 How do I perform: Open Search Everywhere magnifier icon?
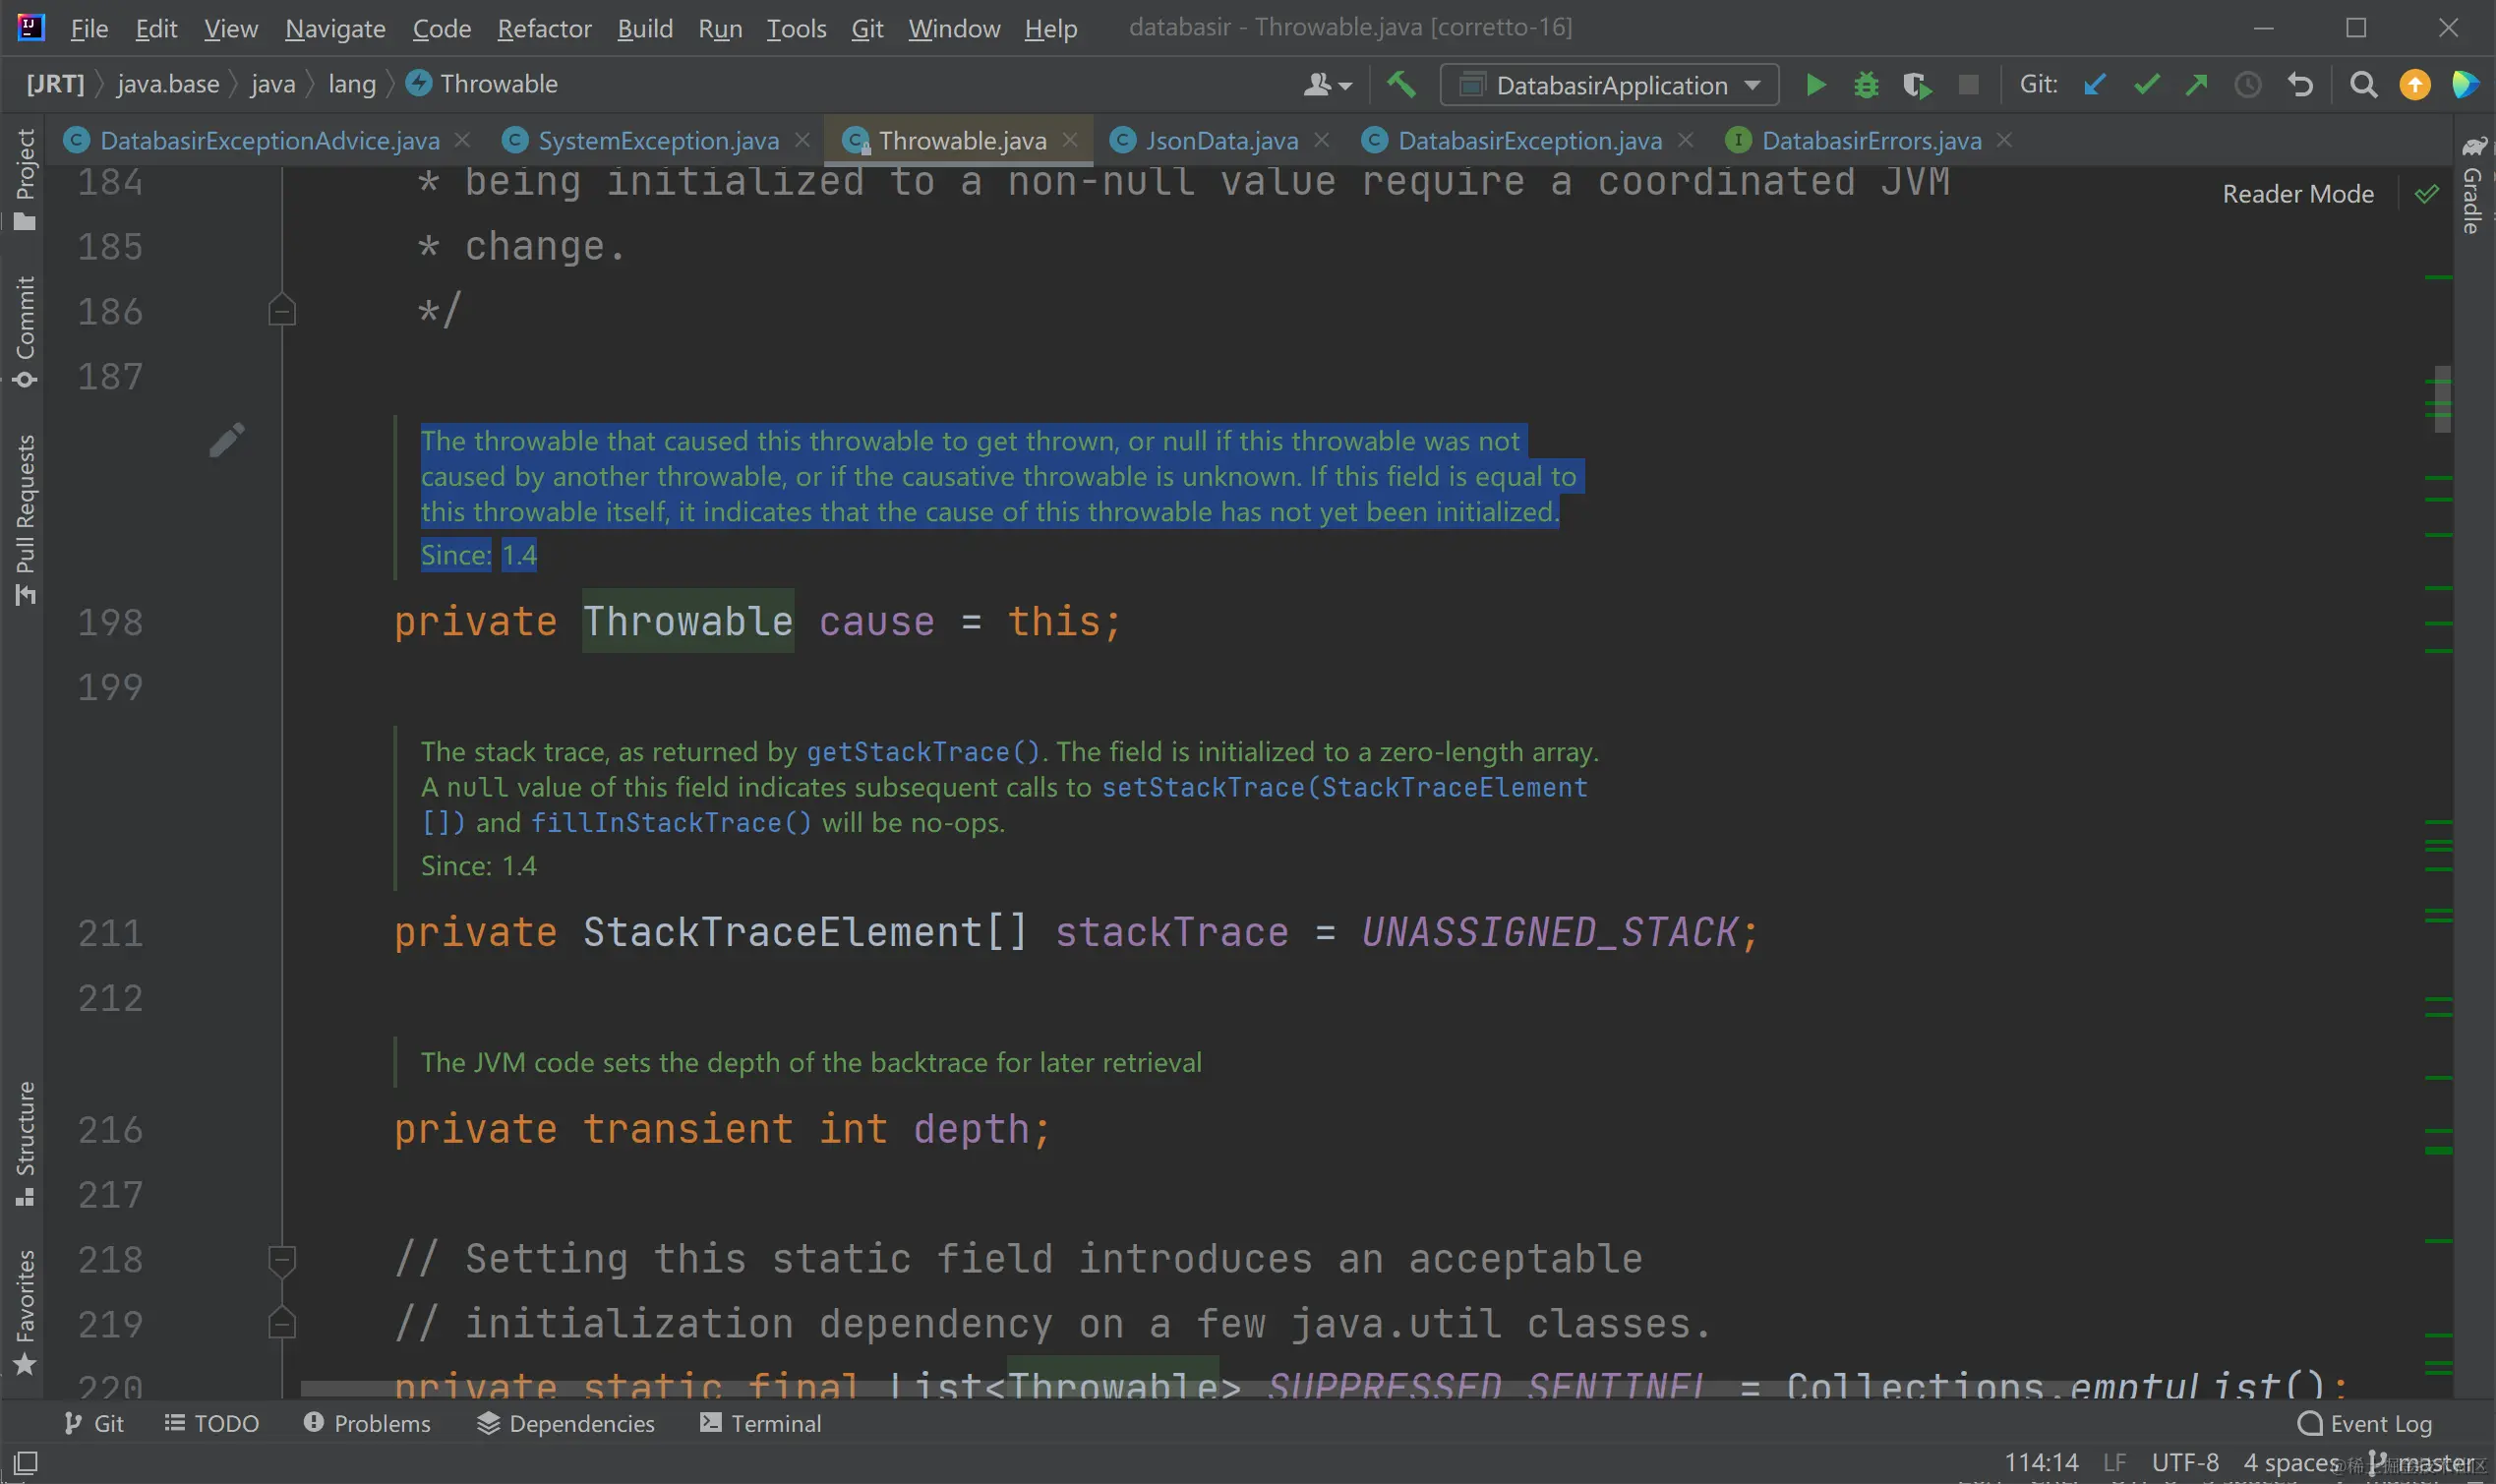coord(2363,85)
